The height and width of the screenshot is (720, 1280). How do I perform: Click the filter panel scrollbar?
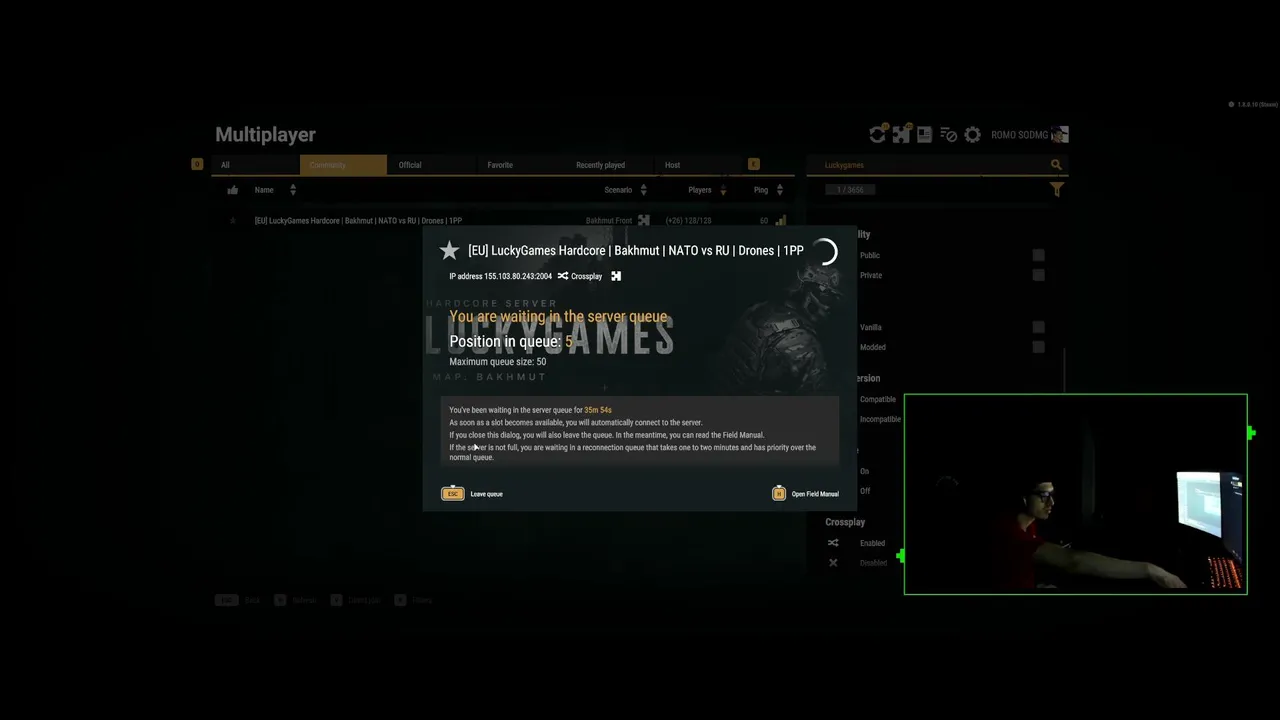click(x=1065, y=370)
